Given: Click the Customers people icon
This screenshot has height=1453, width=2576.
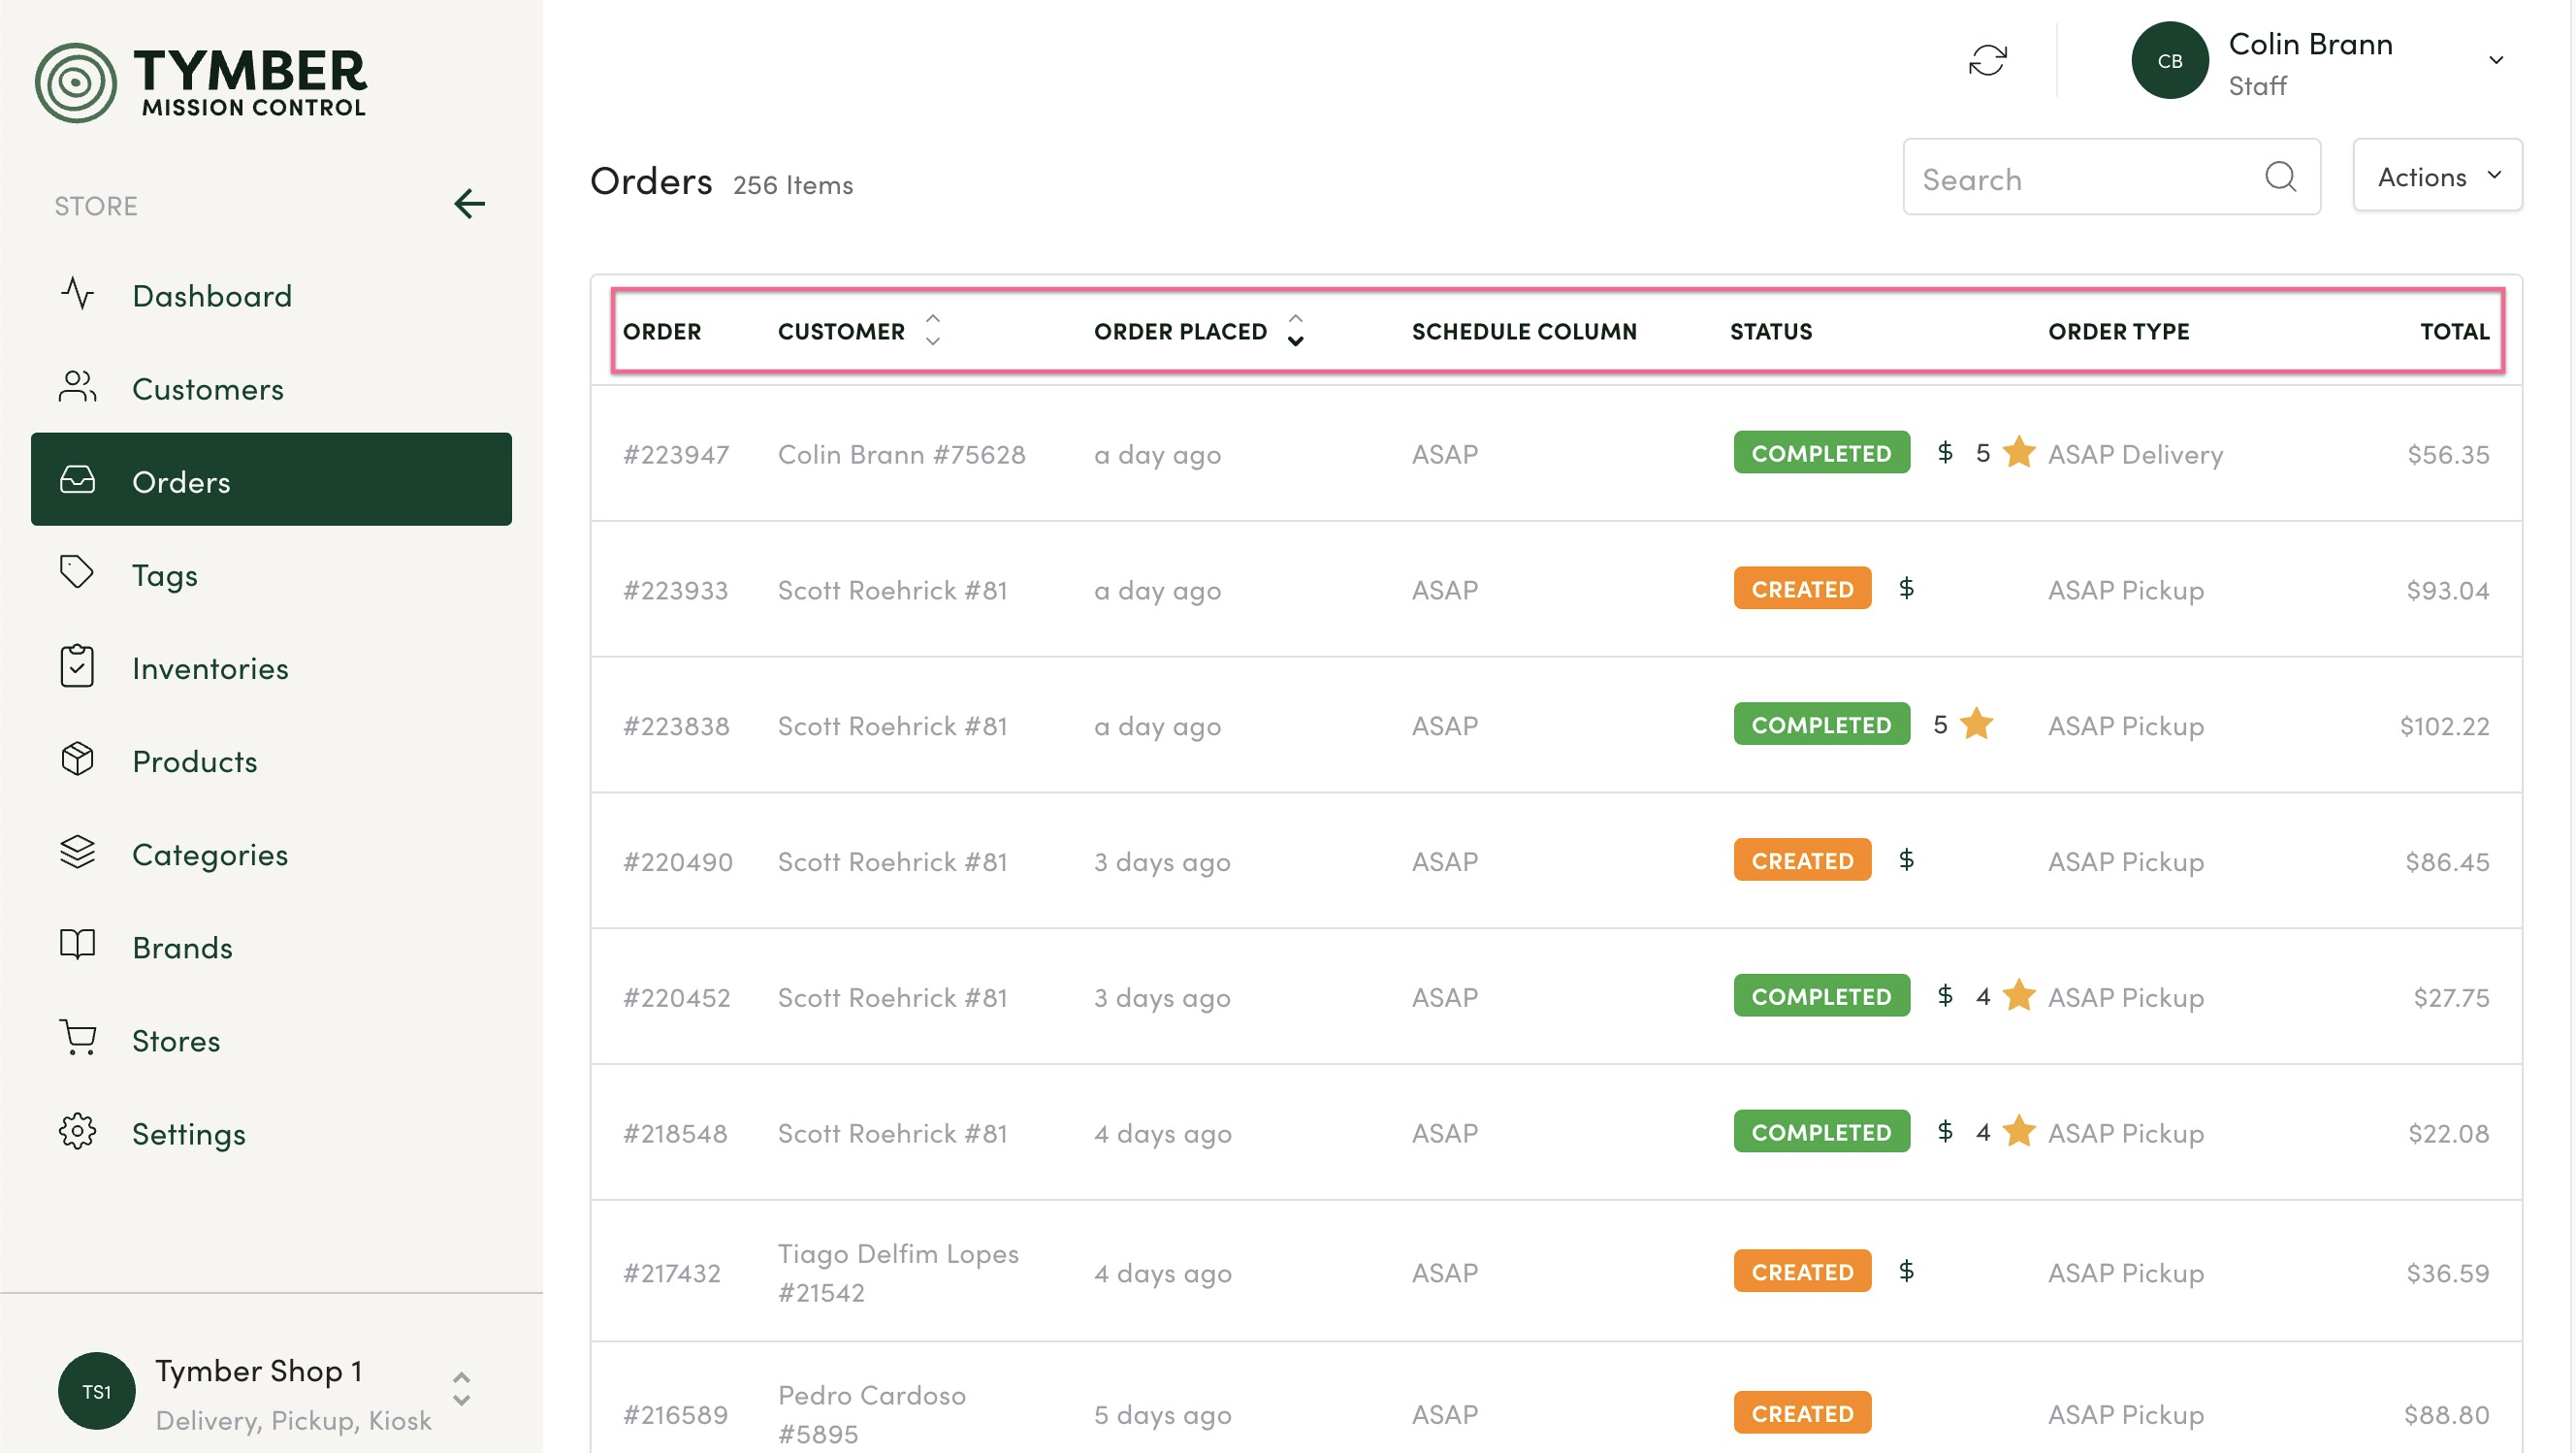Looking at the screenshot, I should (77, 387).
